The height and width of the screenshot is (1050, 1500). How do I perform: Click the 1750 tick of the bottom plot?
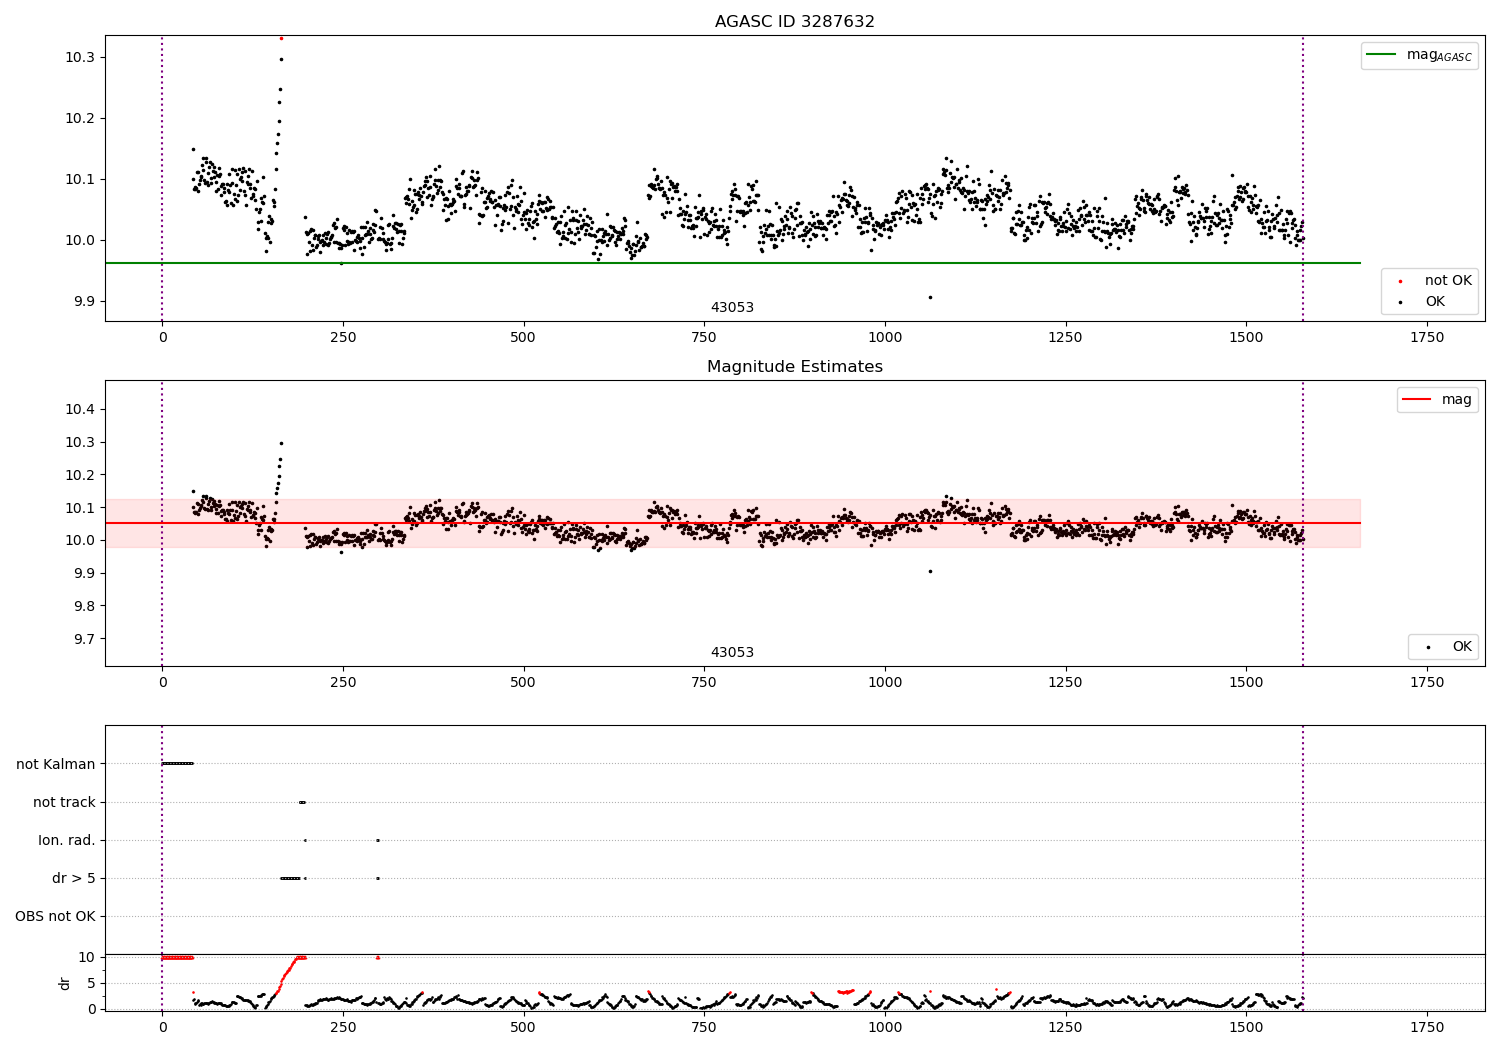click(1426, 1027)
